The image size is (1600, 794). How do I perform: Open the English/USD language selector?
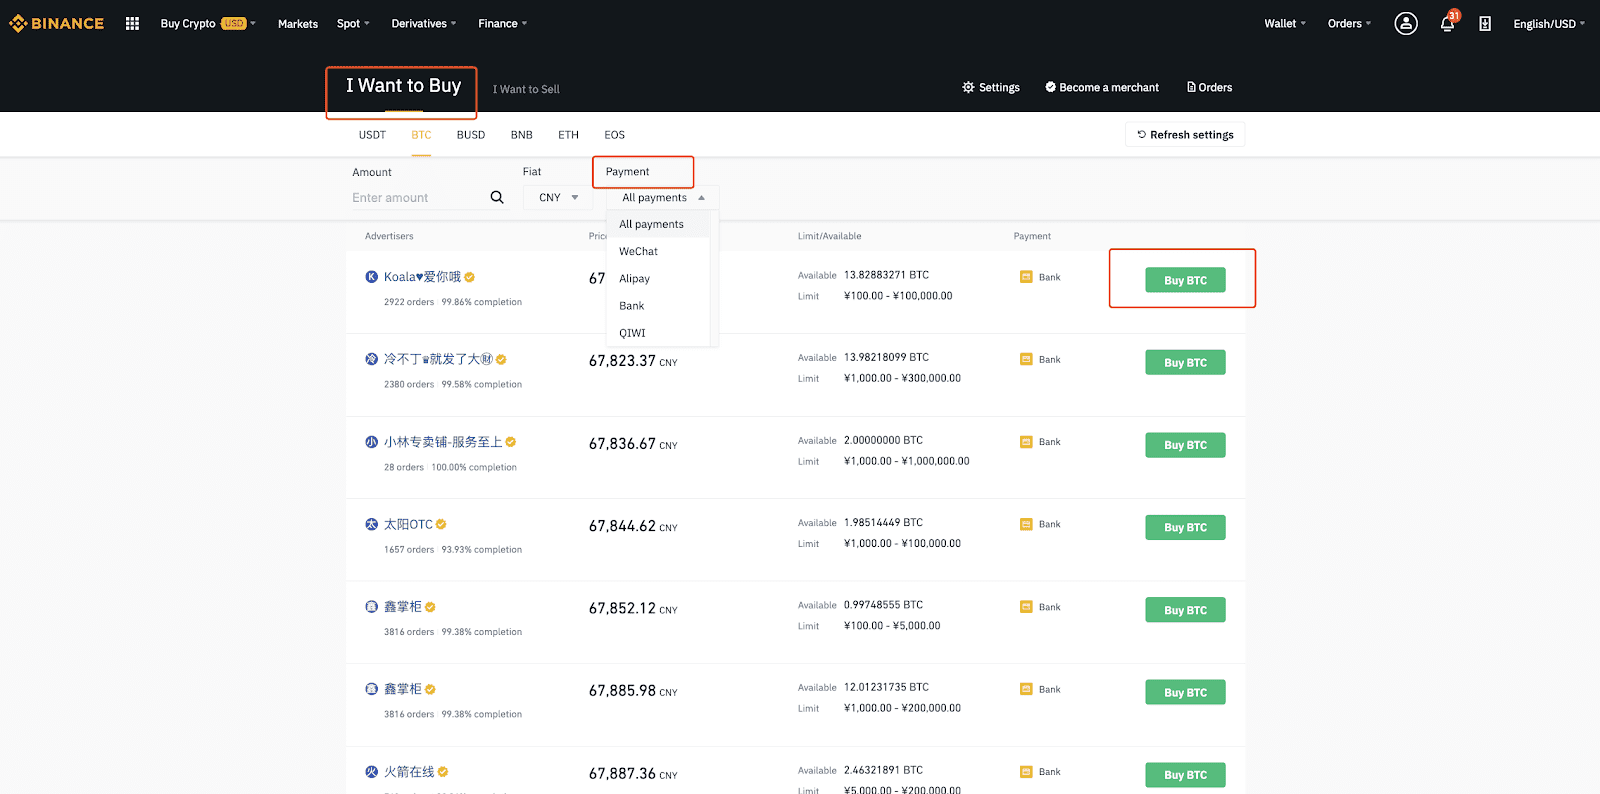(x=1548, y=24)
